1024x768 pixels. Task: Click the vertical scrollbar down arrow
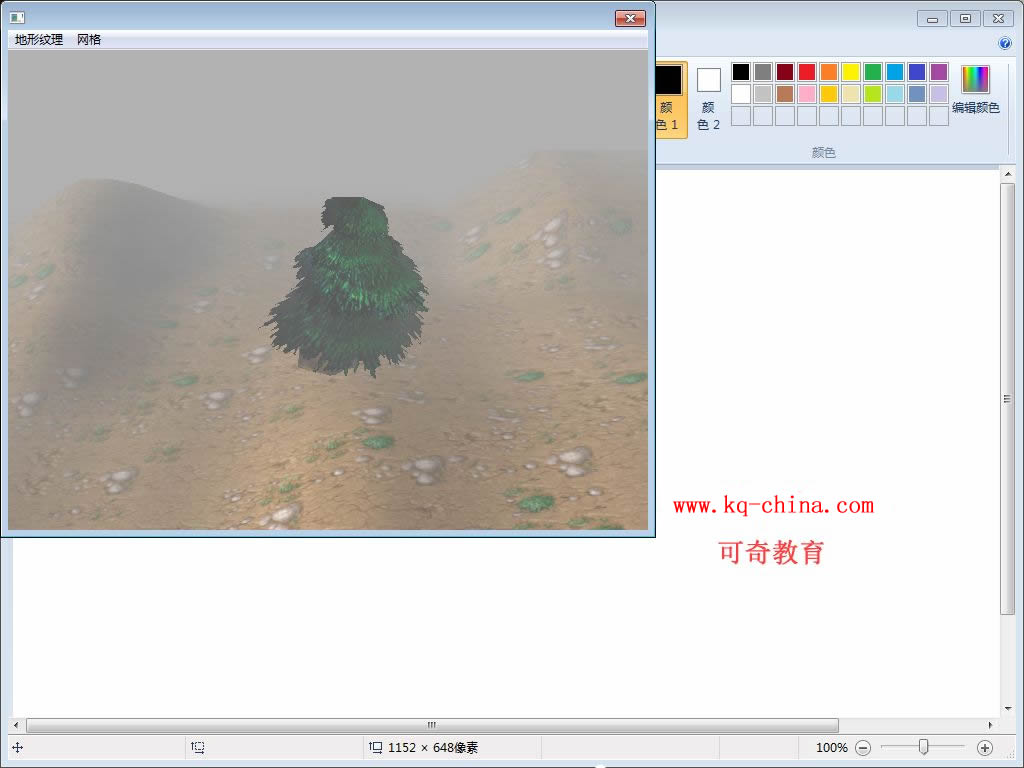[1008, 707]
